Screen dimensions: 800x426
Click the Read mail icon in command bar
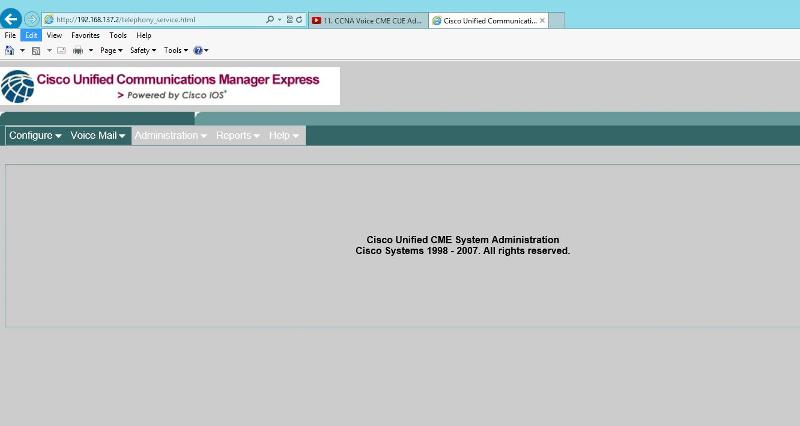click(61, 51)
